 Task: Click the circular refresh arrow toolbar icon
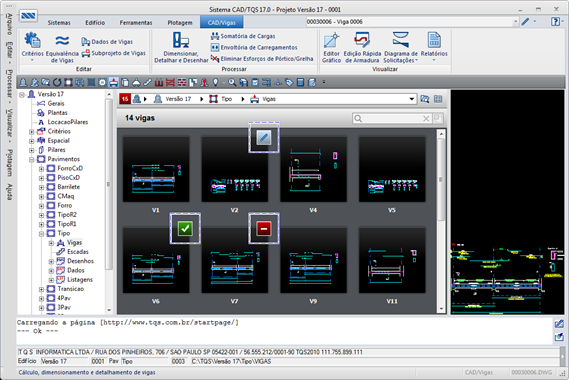(57, 83)
